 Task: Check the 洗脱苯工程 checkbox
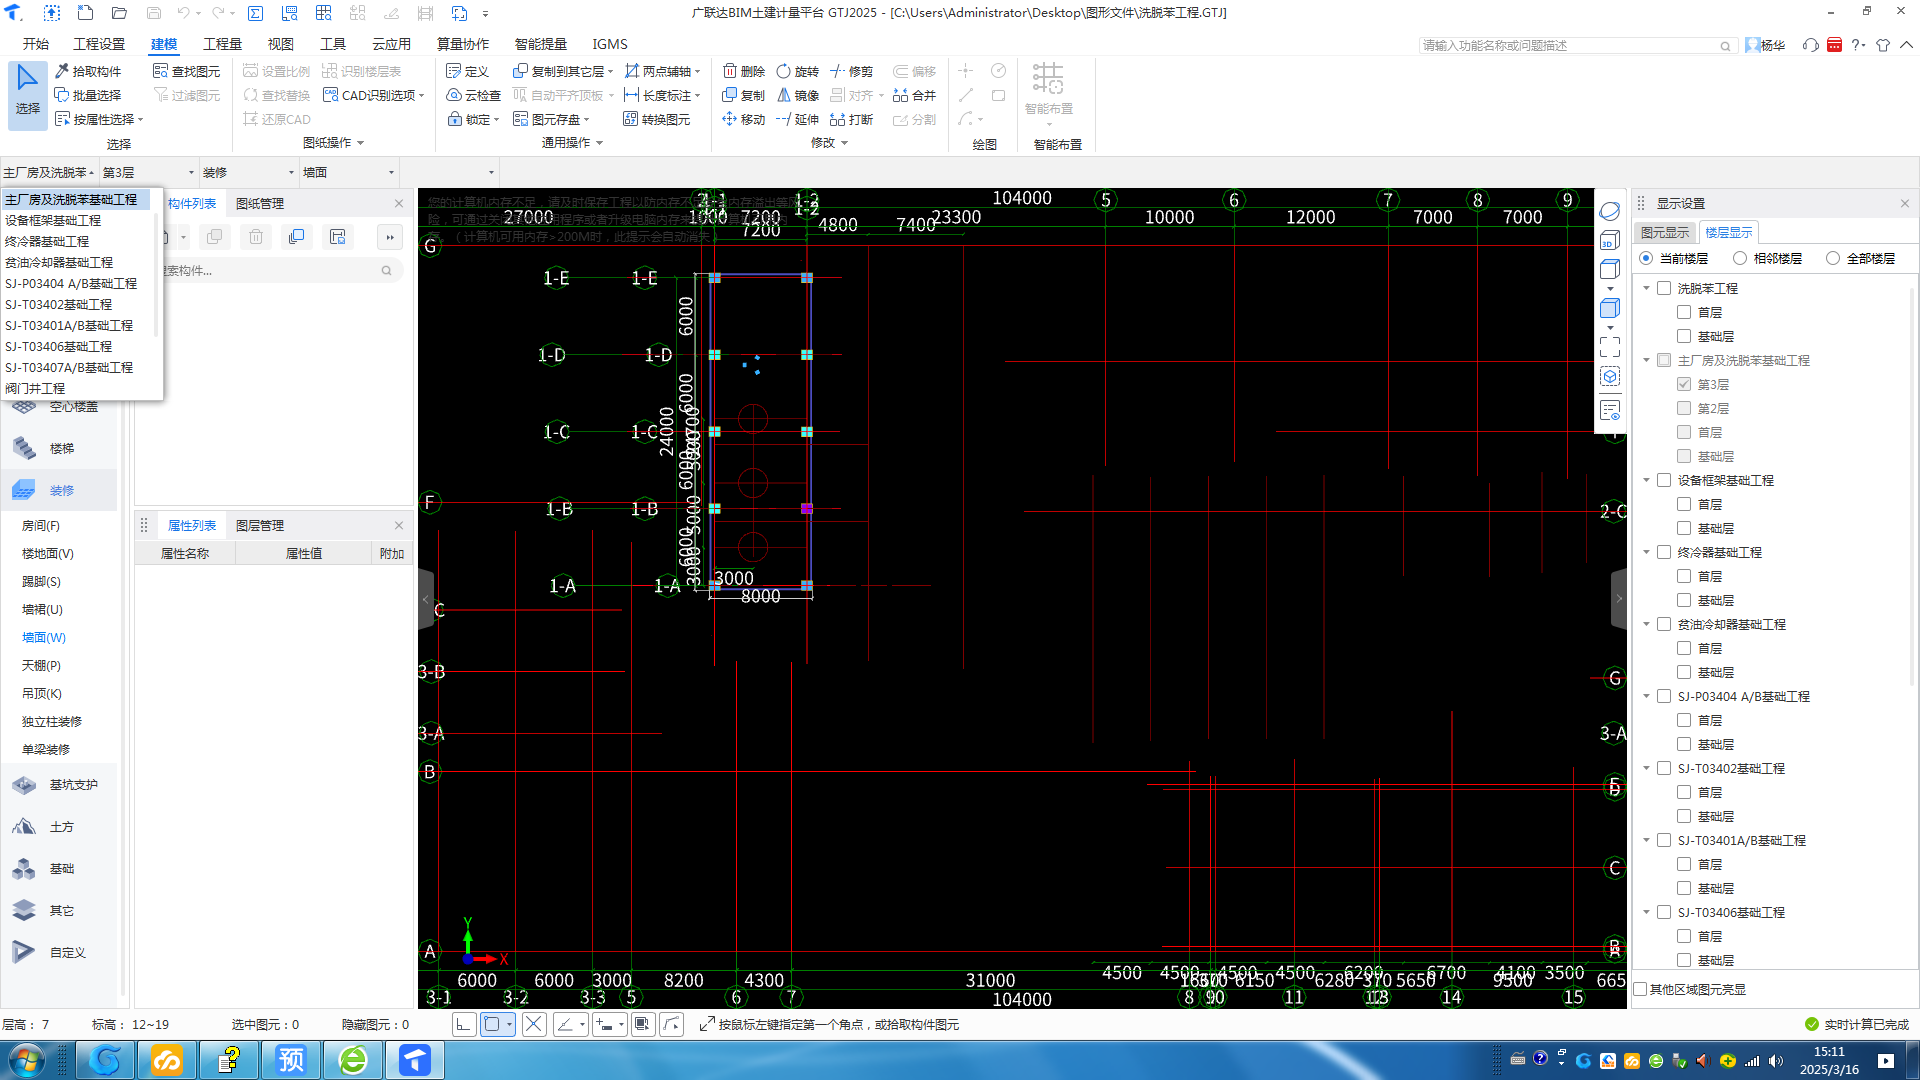(1664, 288)
